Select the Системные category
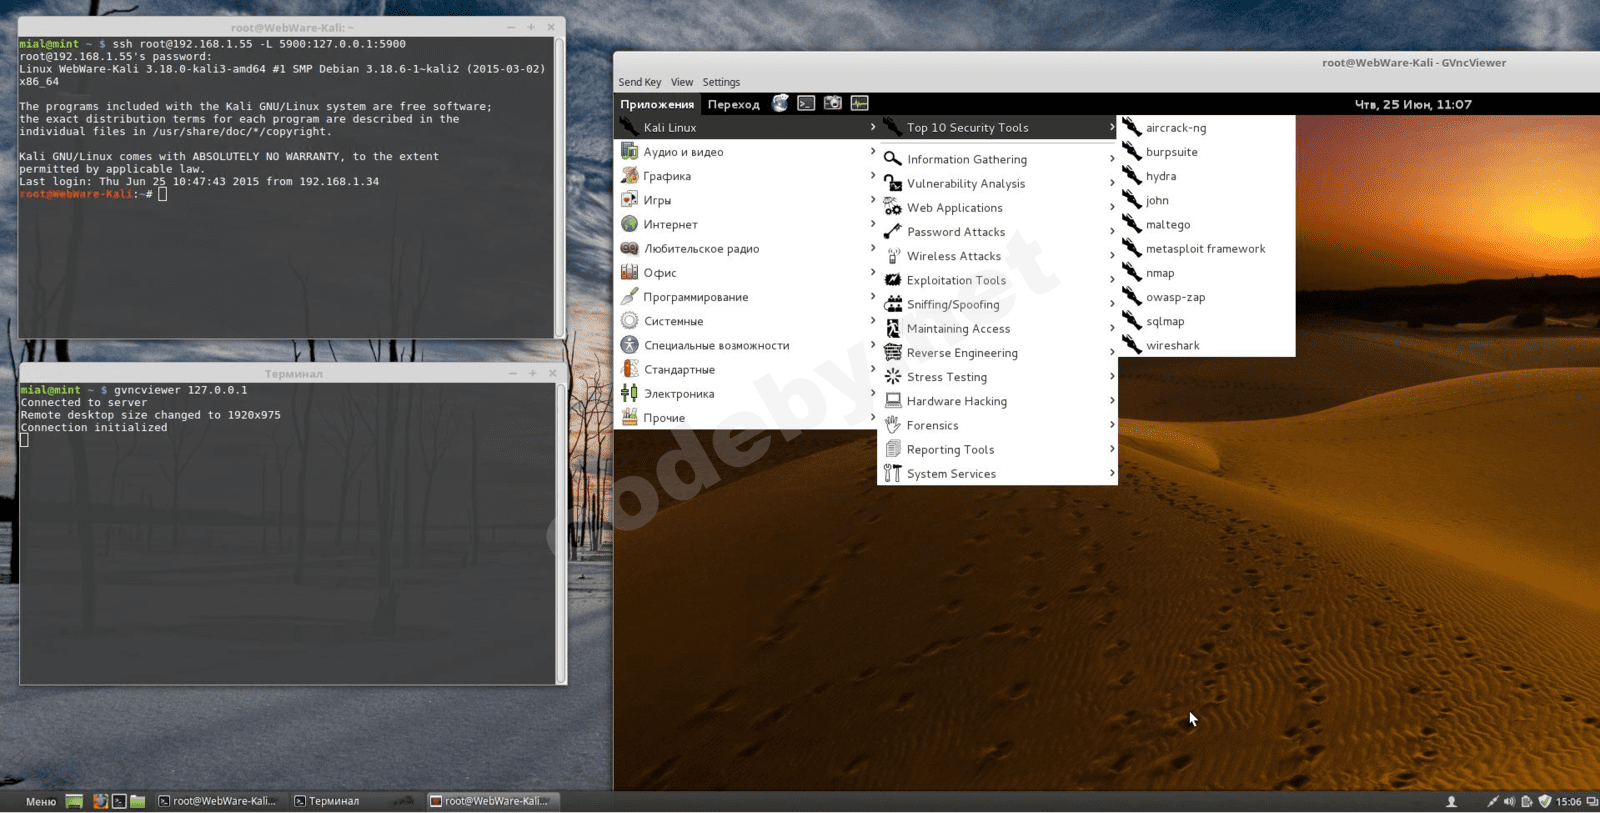 [747, 321]
